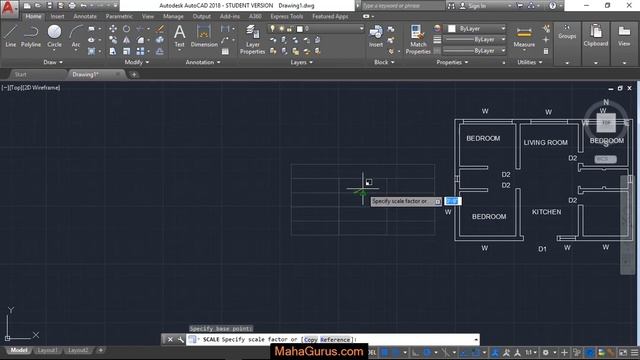The image size is (640, 360).
Task: Select the Circle tool
Action: coord(54,36)
